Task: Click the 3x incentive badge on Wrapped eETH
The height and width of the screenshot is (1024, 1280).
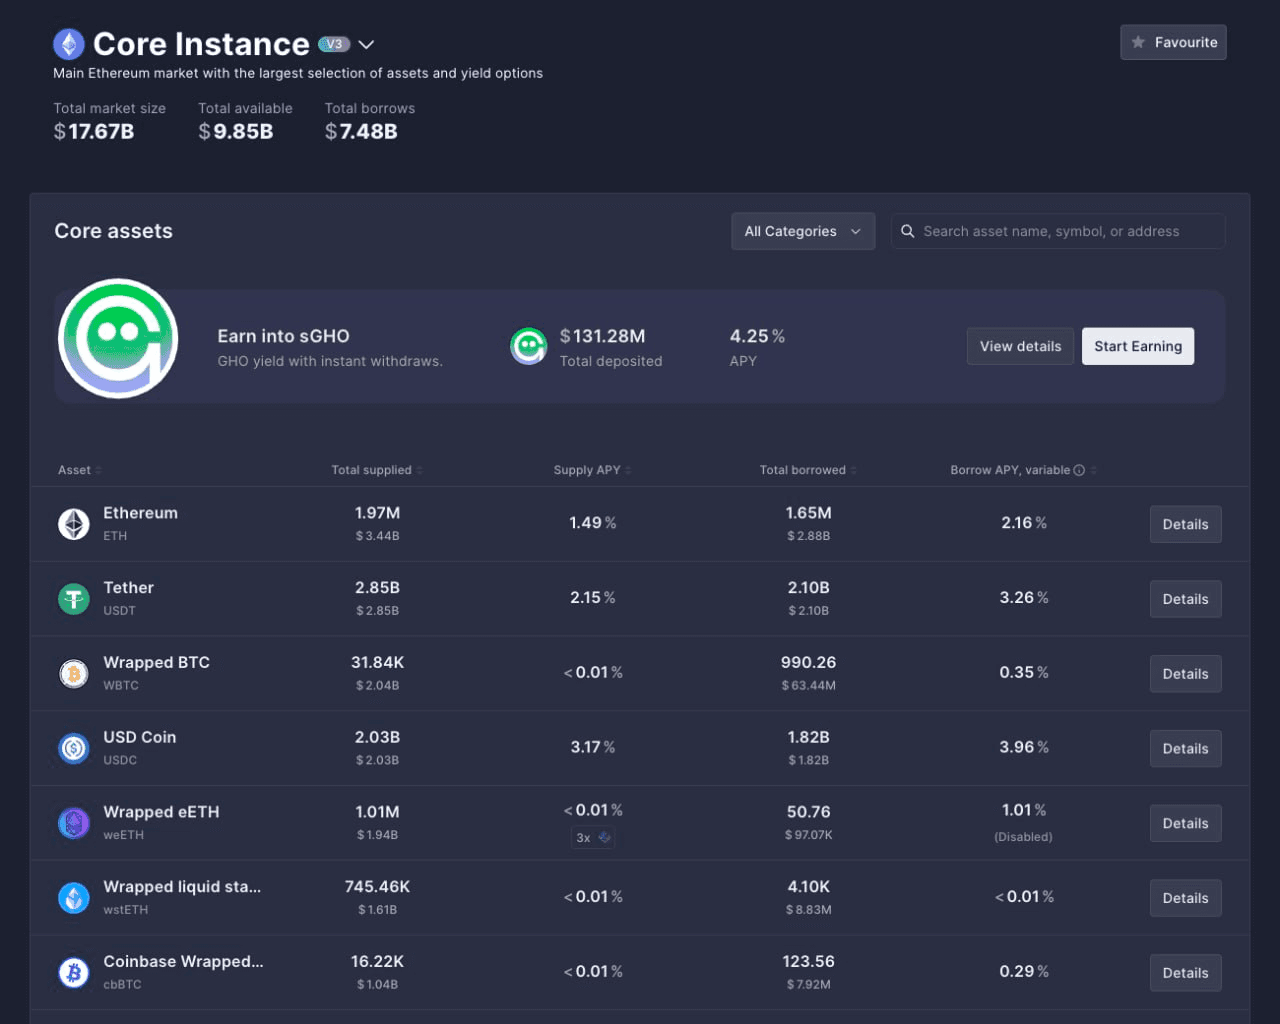Action: (593, 838)
